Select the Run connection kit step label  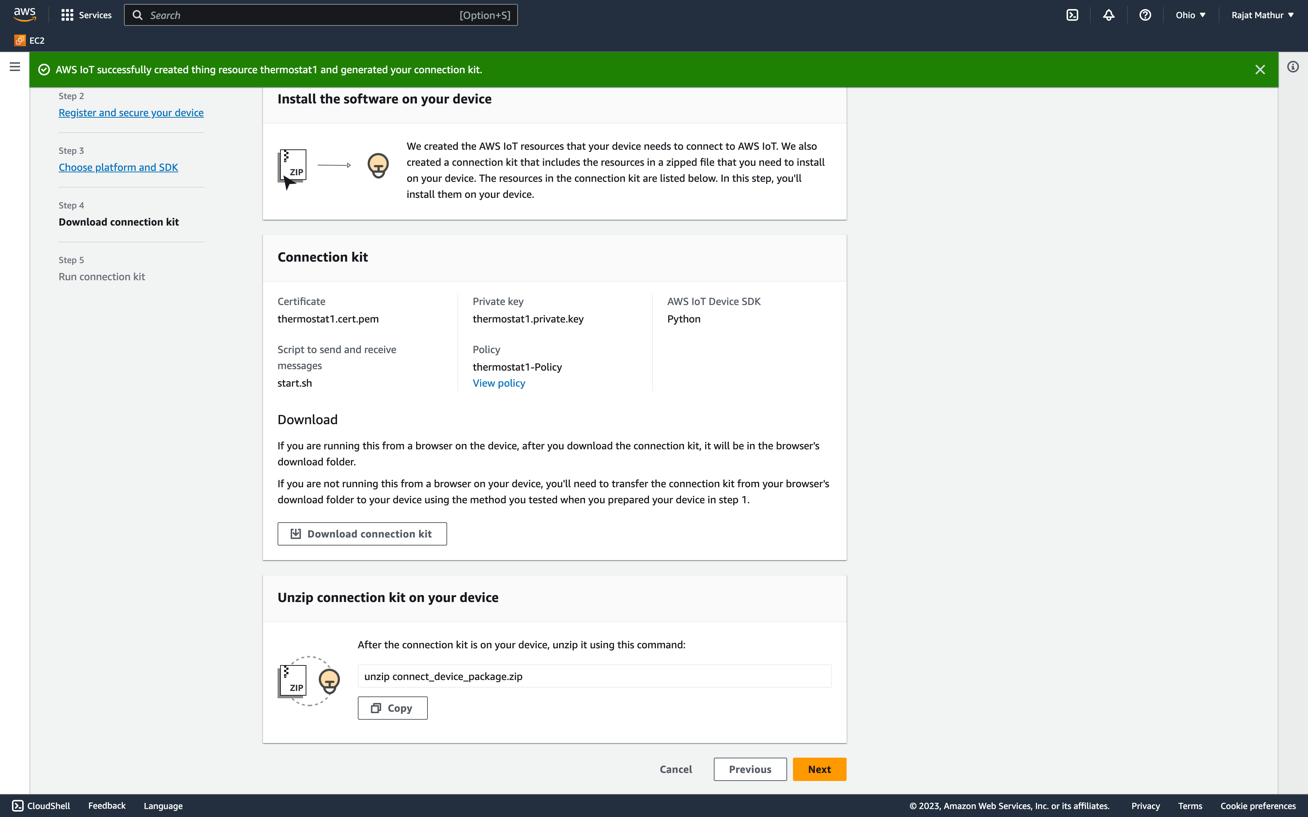(102, 277)
